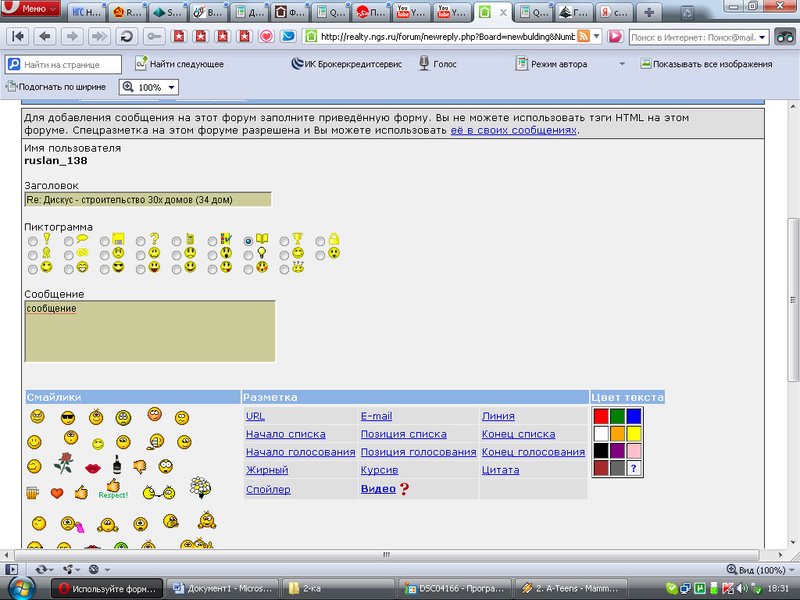
Task: Click the её в своих сообщениях link
Action: pyautogui.click(x=513, y=130)
